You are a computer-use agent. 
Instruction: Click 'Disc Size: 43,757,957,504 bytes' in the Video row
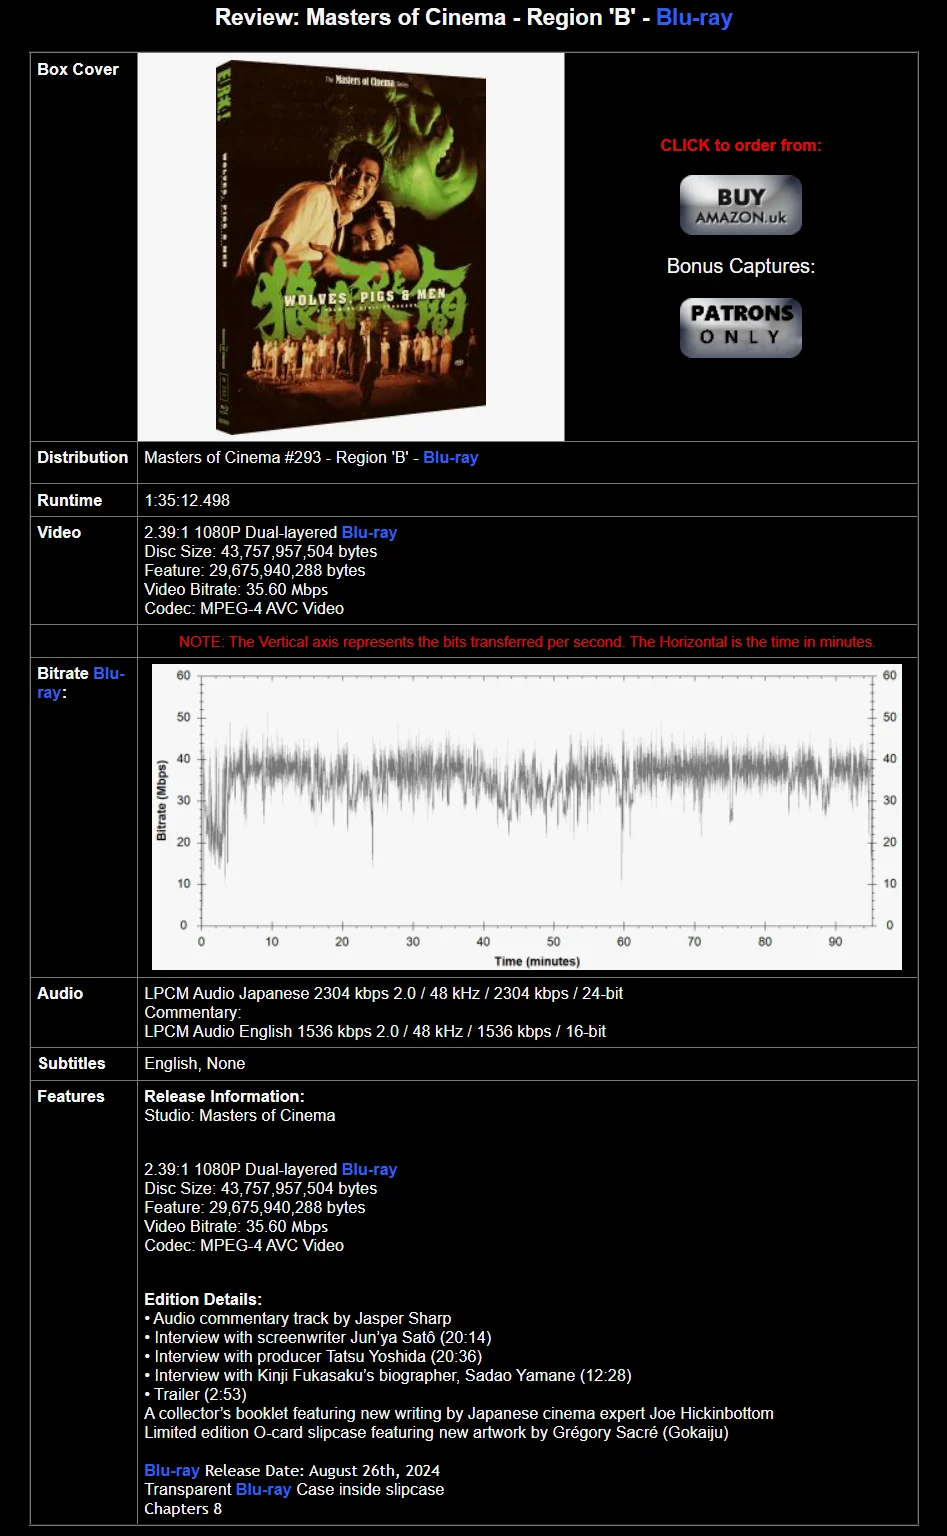click(261, 551)
